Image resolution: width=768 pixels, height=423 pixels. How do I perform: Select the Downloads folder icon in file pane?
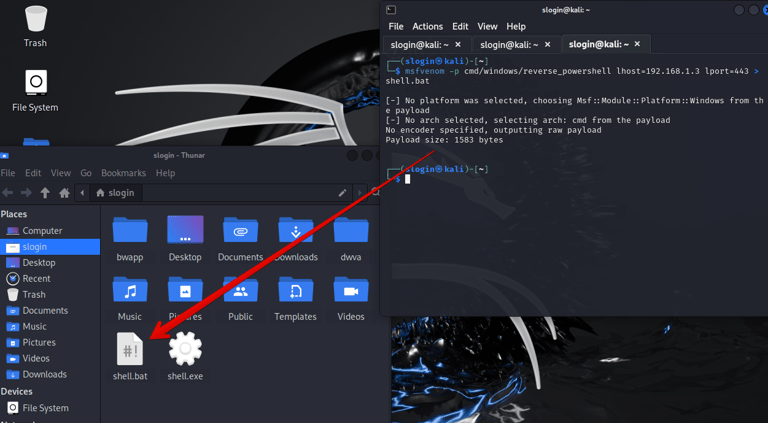tap(296, 230)
